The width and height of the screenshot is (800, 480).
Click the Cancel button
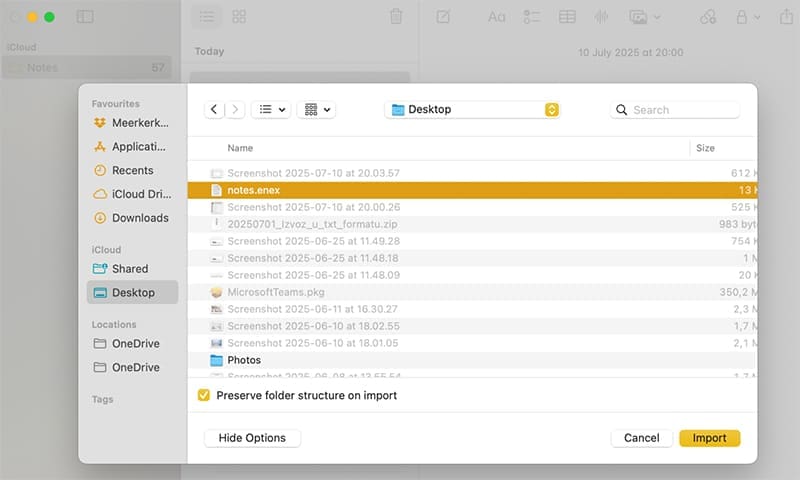[641, 438]
